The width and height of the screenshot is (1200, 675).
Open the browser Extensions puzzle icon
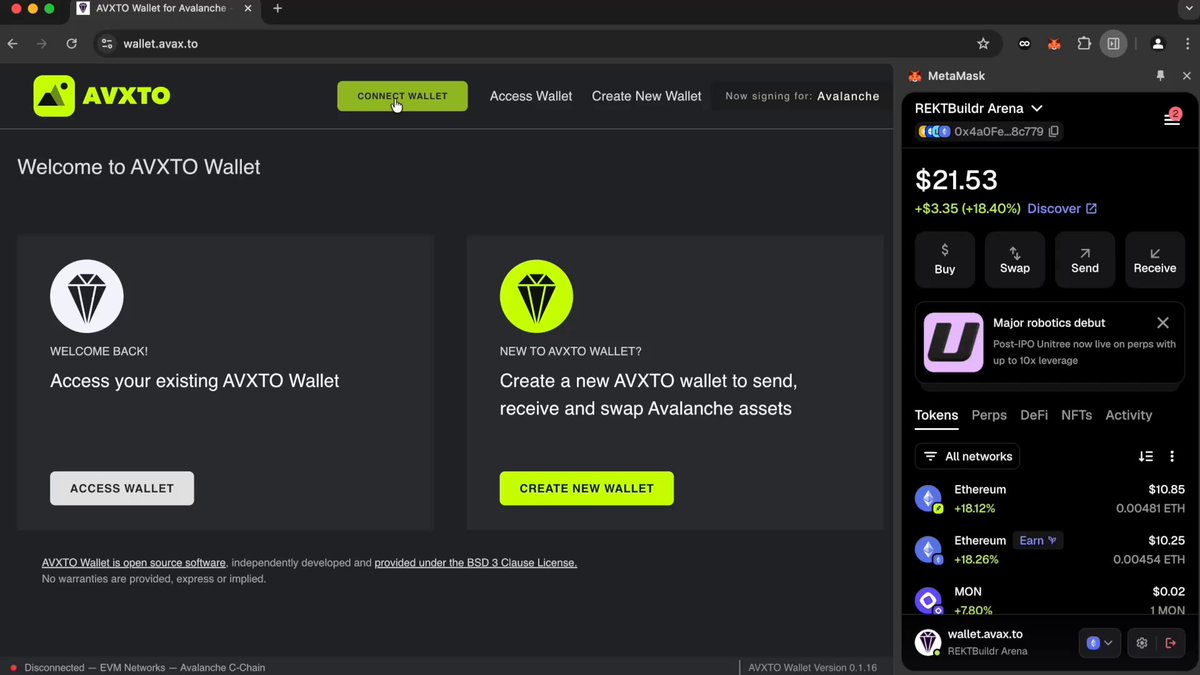(1084, 44)
